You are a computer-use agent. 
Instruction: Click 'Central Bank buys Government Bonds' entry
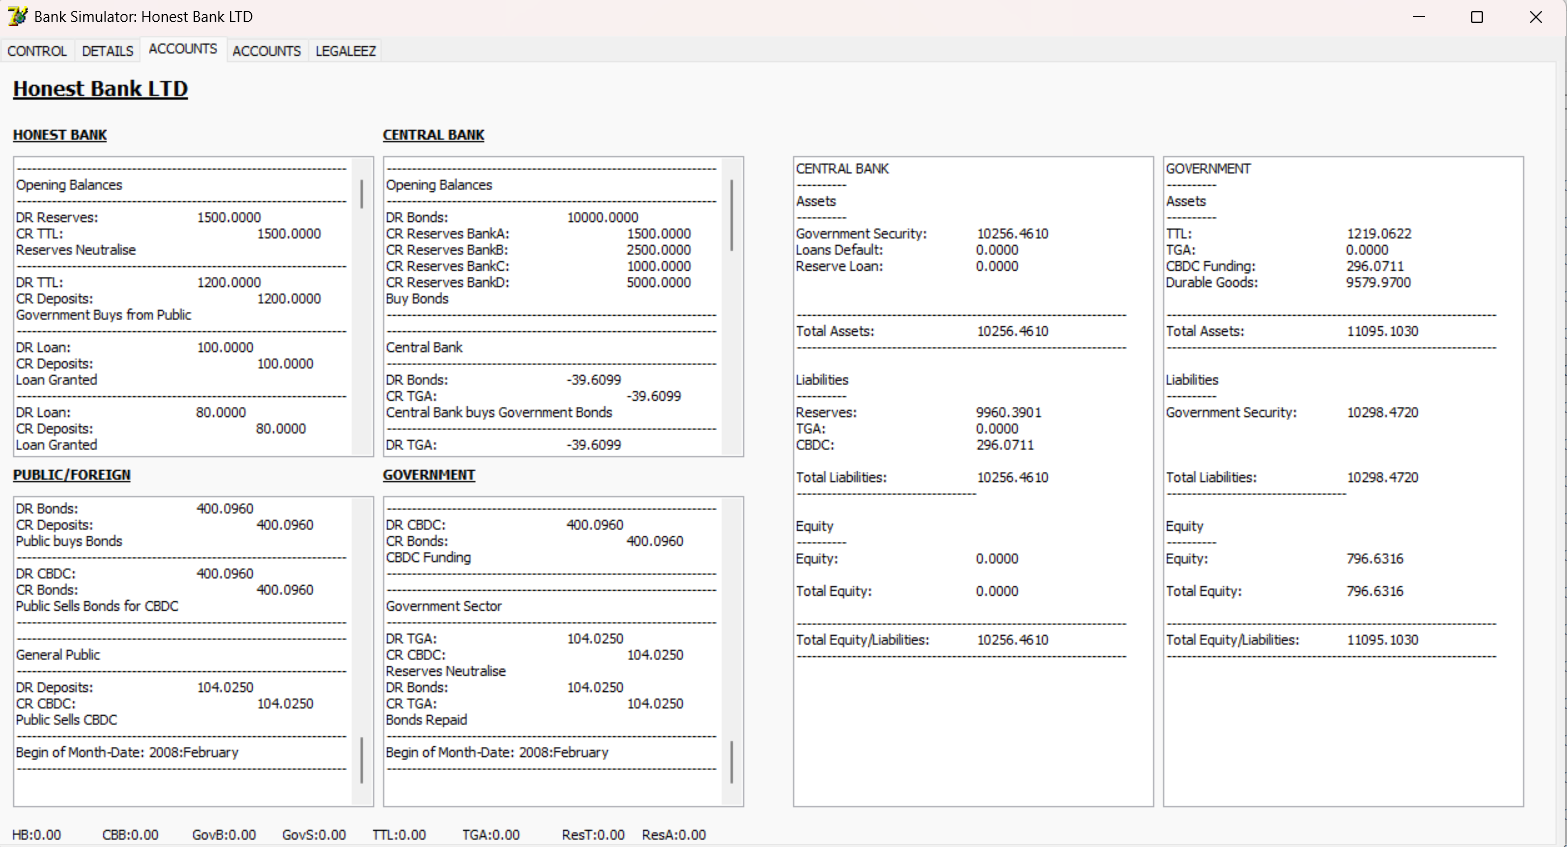coord(499,412)
